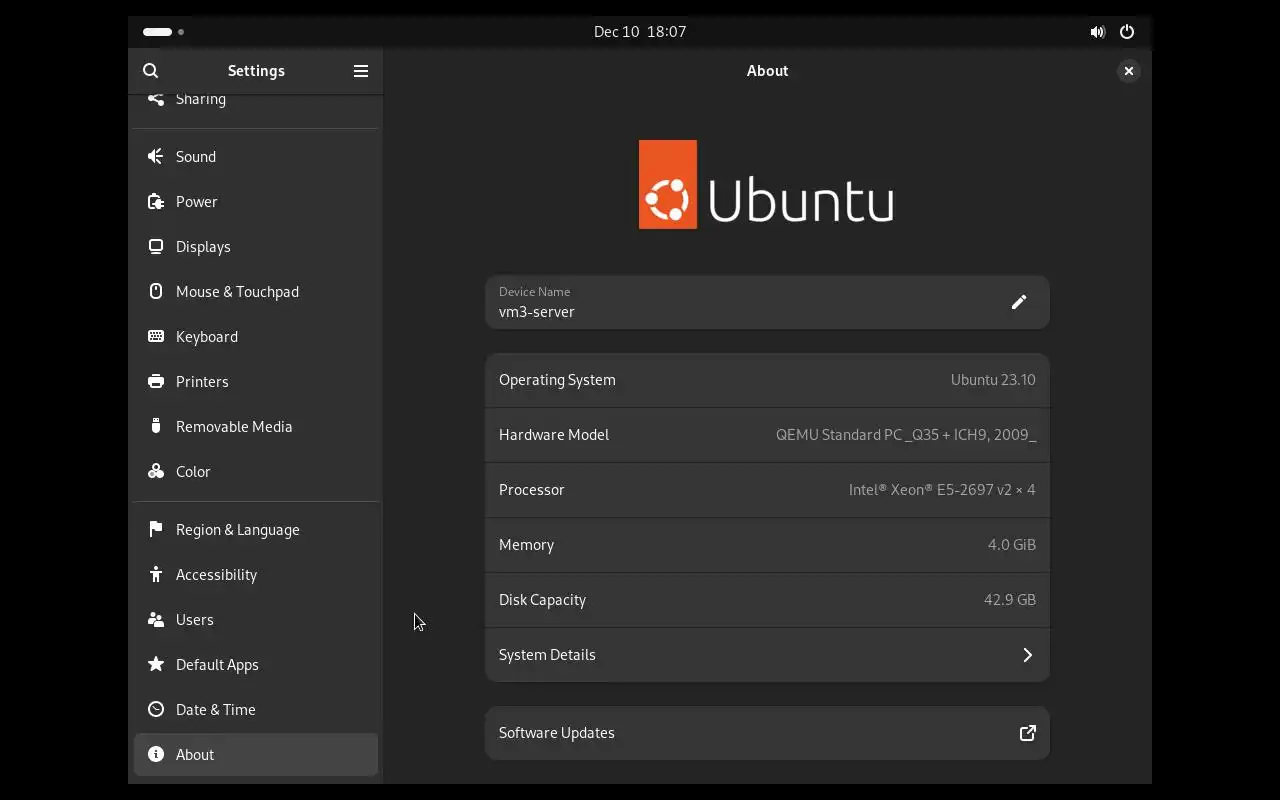1280x800 pixels.
Task: Open Mouse & Touchpad settings
Action: pyautogui.click(x=256, y=291)
